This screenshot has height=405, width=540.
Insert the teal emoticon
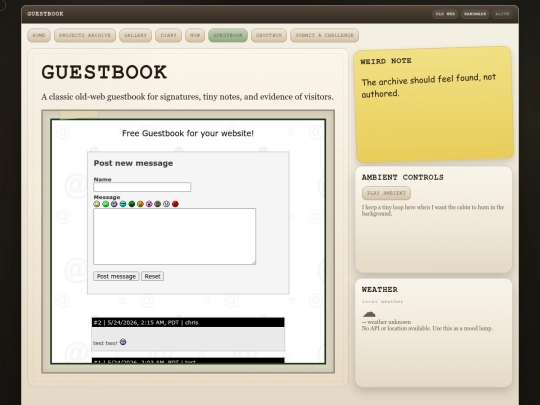pos(123,204)
